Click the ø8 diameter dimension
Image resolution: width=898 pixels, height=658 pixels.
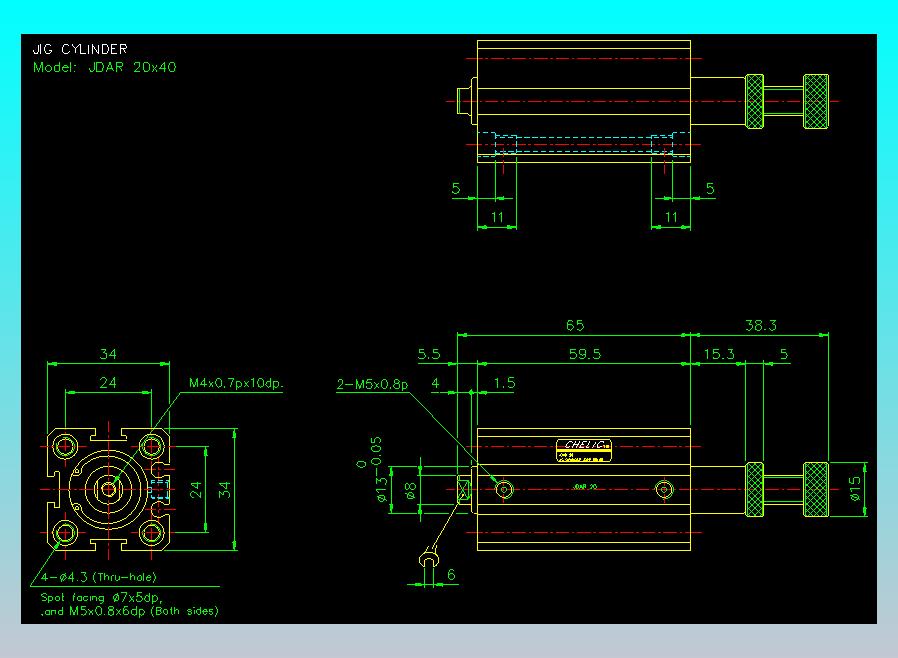tap(410, 490)
